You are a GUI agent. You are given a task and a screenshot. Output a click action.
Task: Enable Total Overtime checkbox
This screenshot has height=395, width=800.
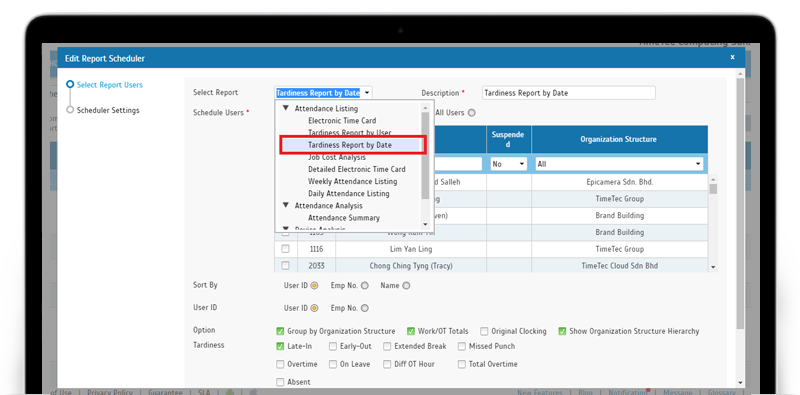[462, 364]
